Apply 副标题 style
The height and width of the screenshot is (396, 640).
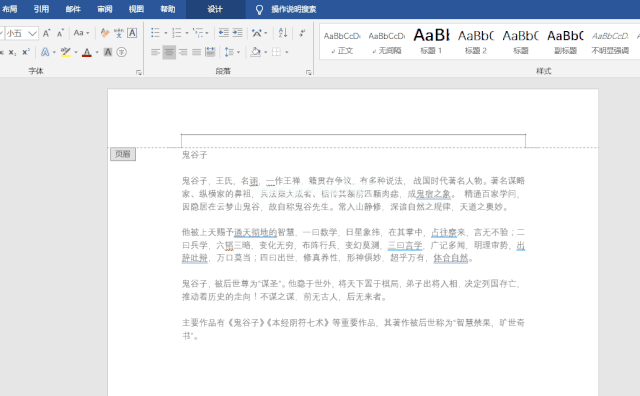tap(565, 42)
